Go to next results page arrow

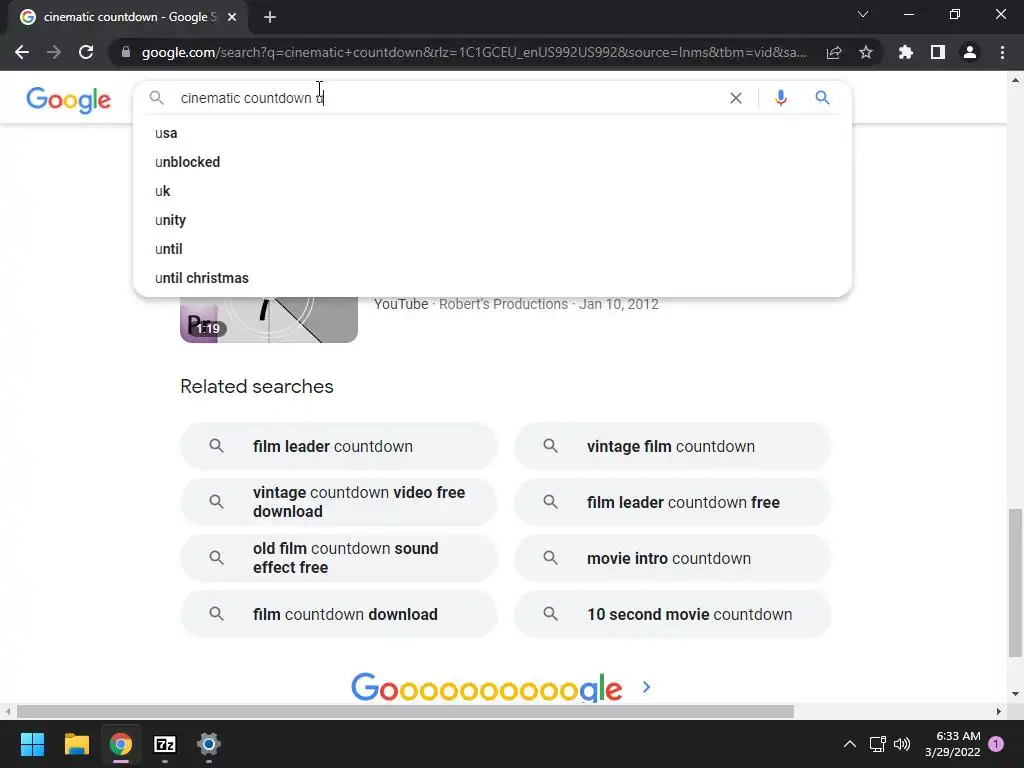coord(646,687)
